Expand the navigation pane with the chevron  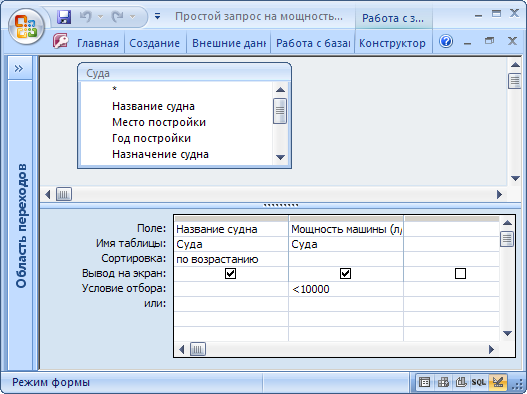pyautogui.click(x=19, y=68)
